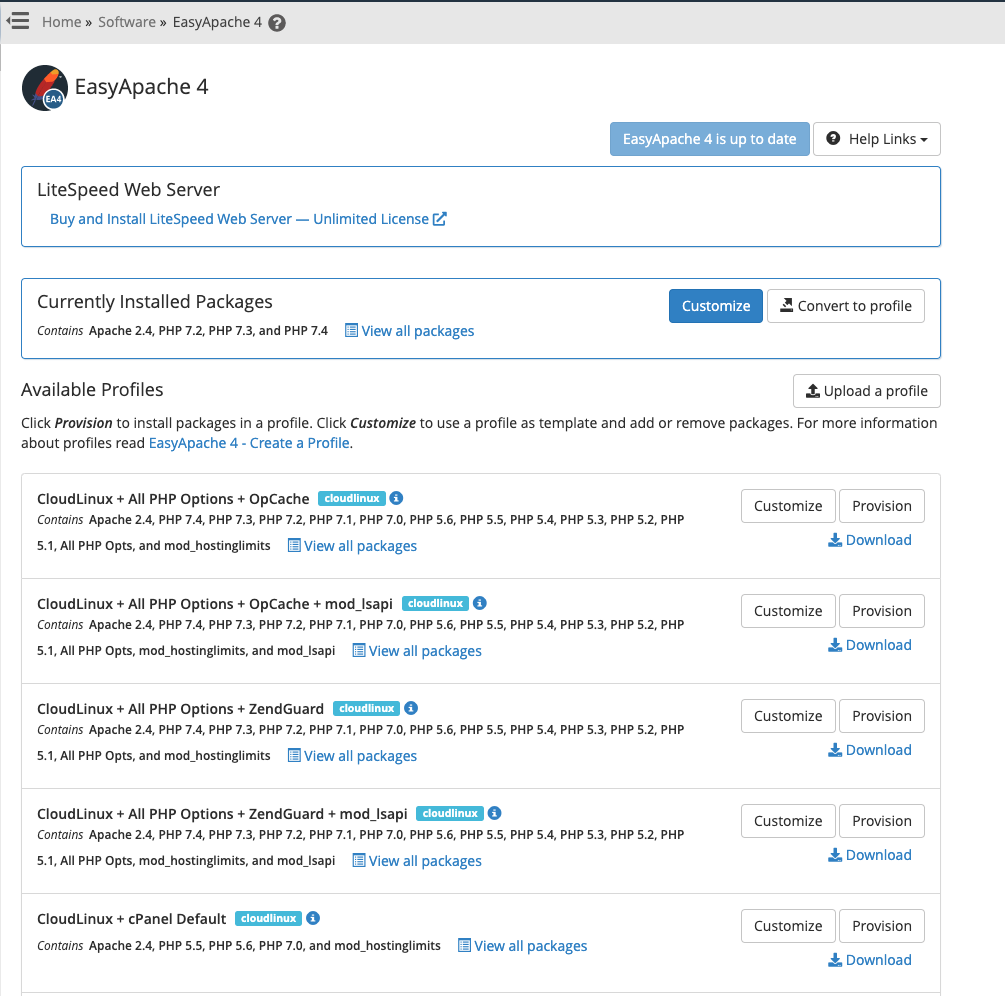This screenshot has width=1005, height=996.
Task: Open EasyApache 4 - Create a Profile link
Action: click(249, 443)
